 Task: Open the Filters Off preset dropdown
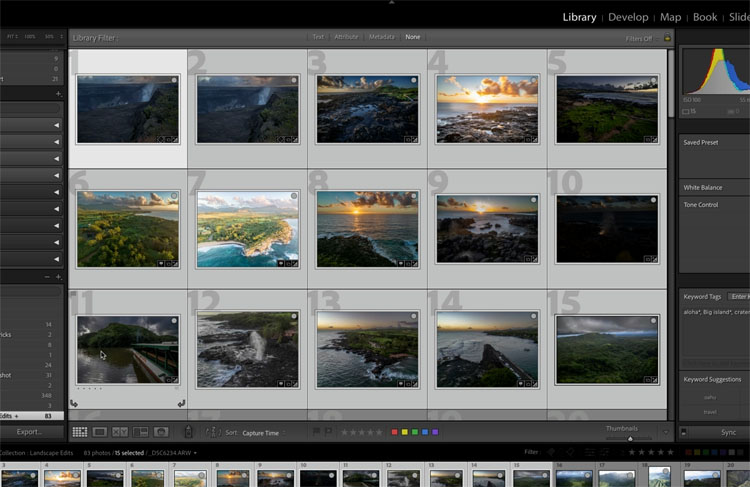642,38
